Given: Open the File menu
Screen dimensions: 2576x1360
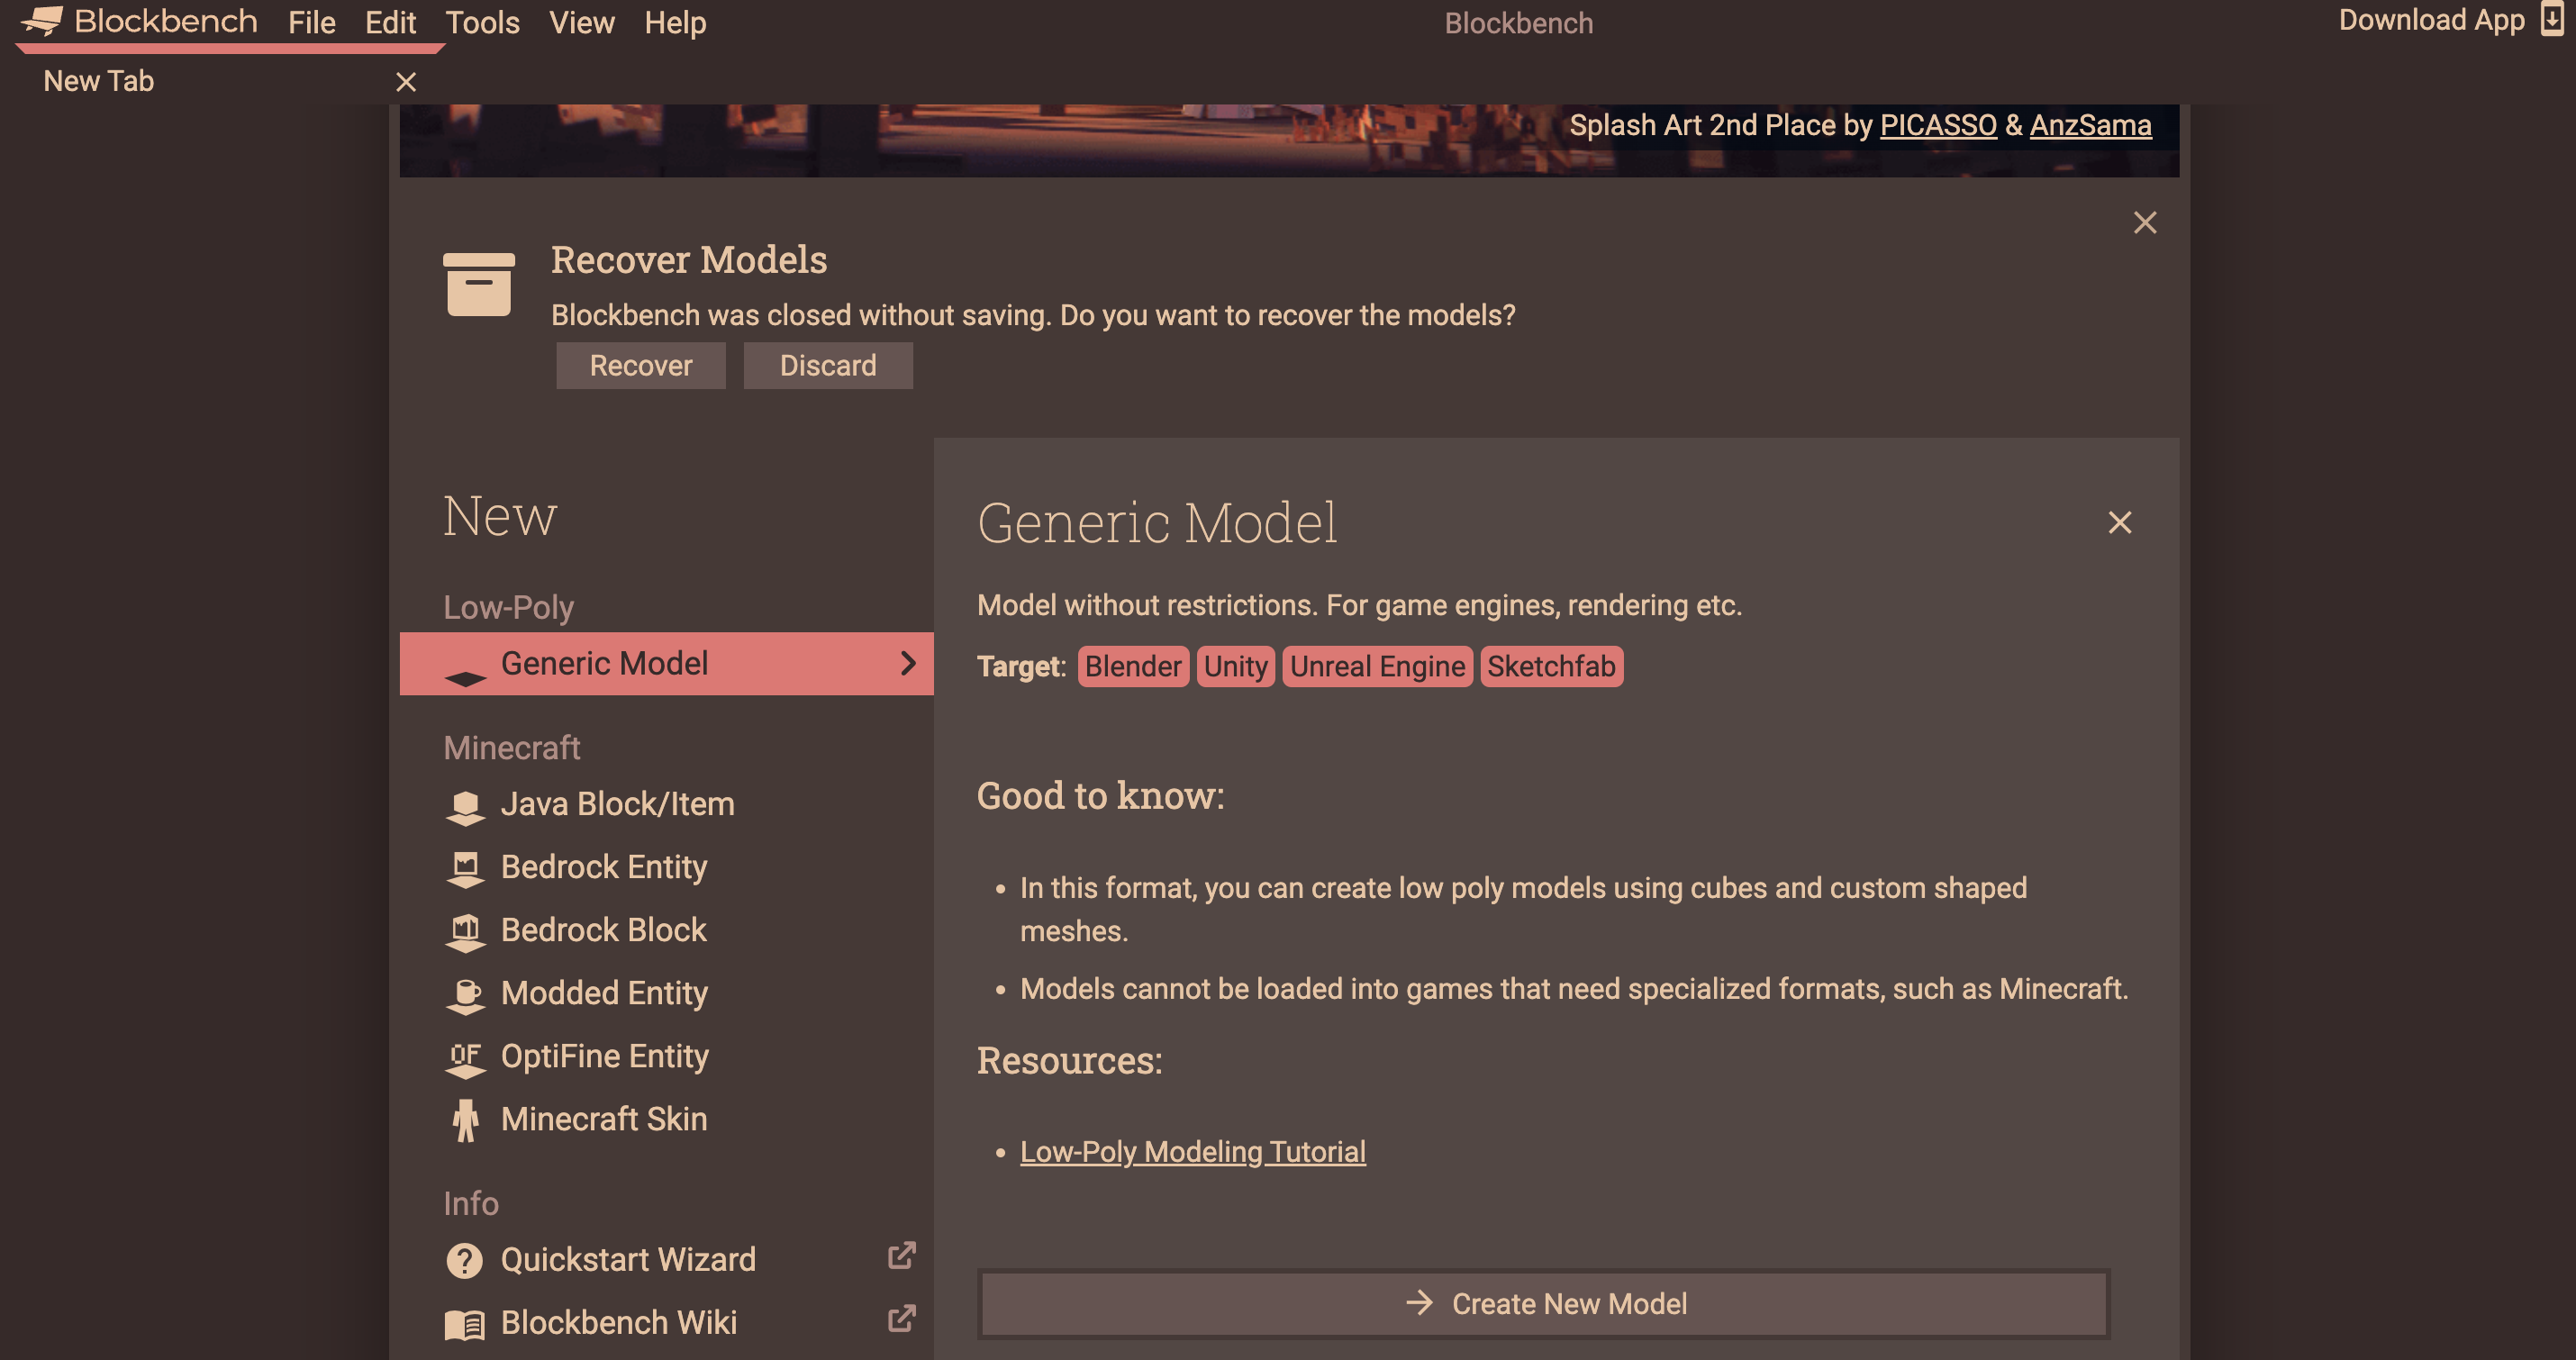Looking at the screenshot, I should click(x=311, y=22).
